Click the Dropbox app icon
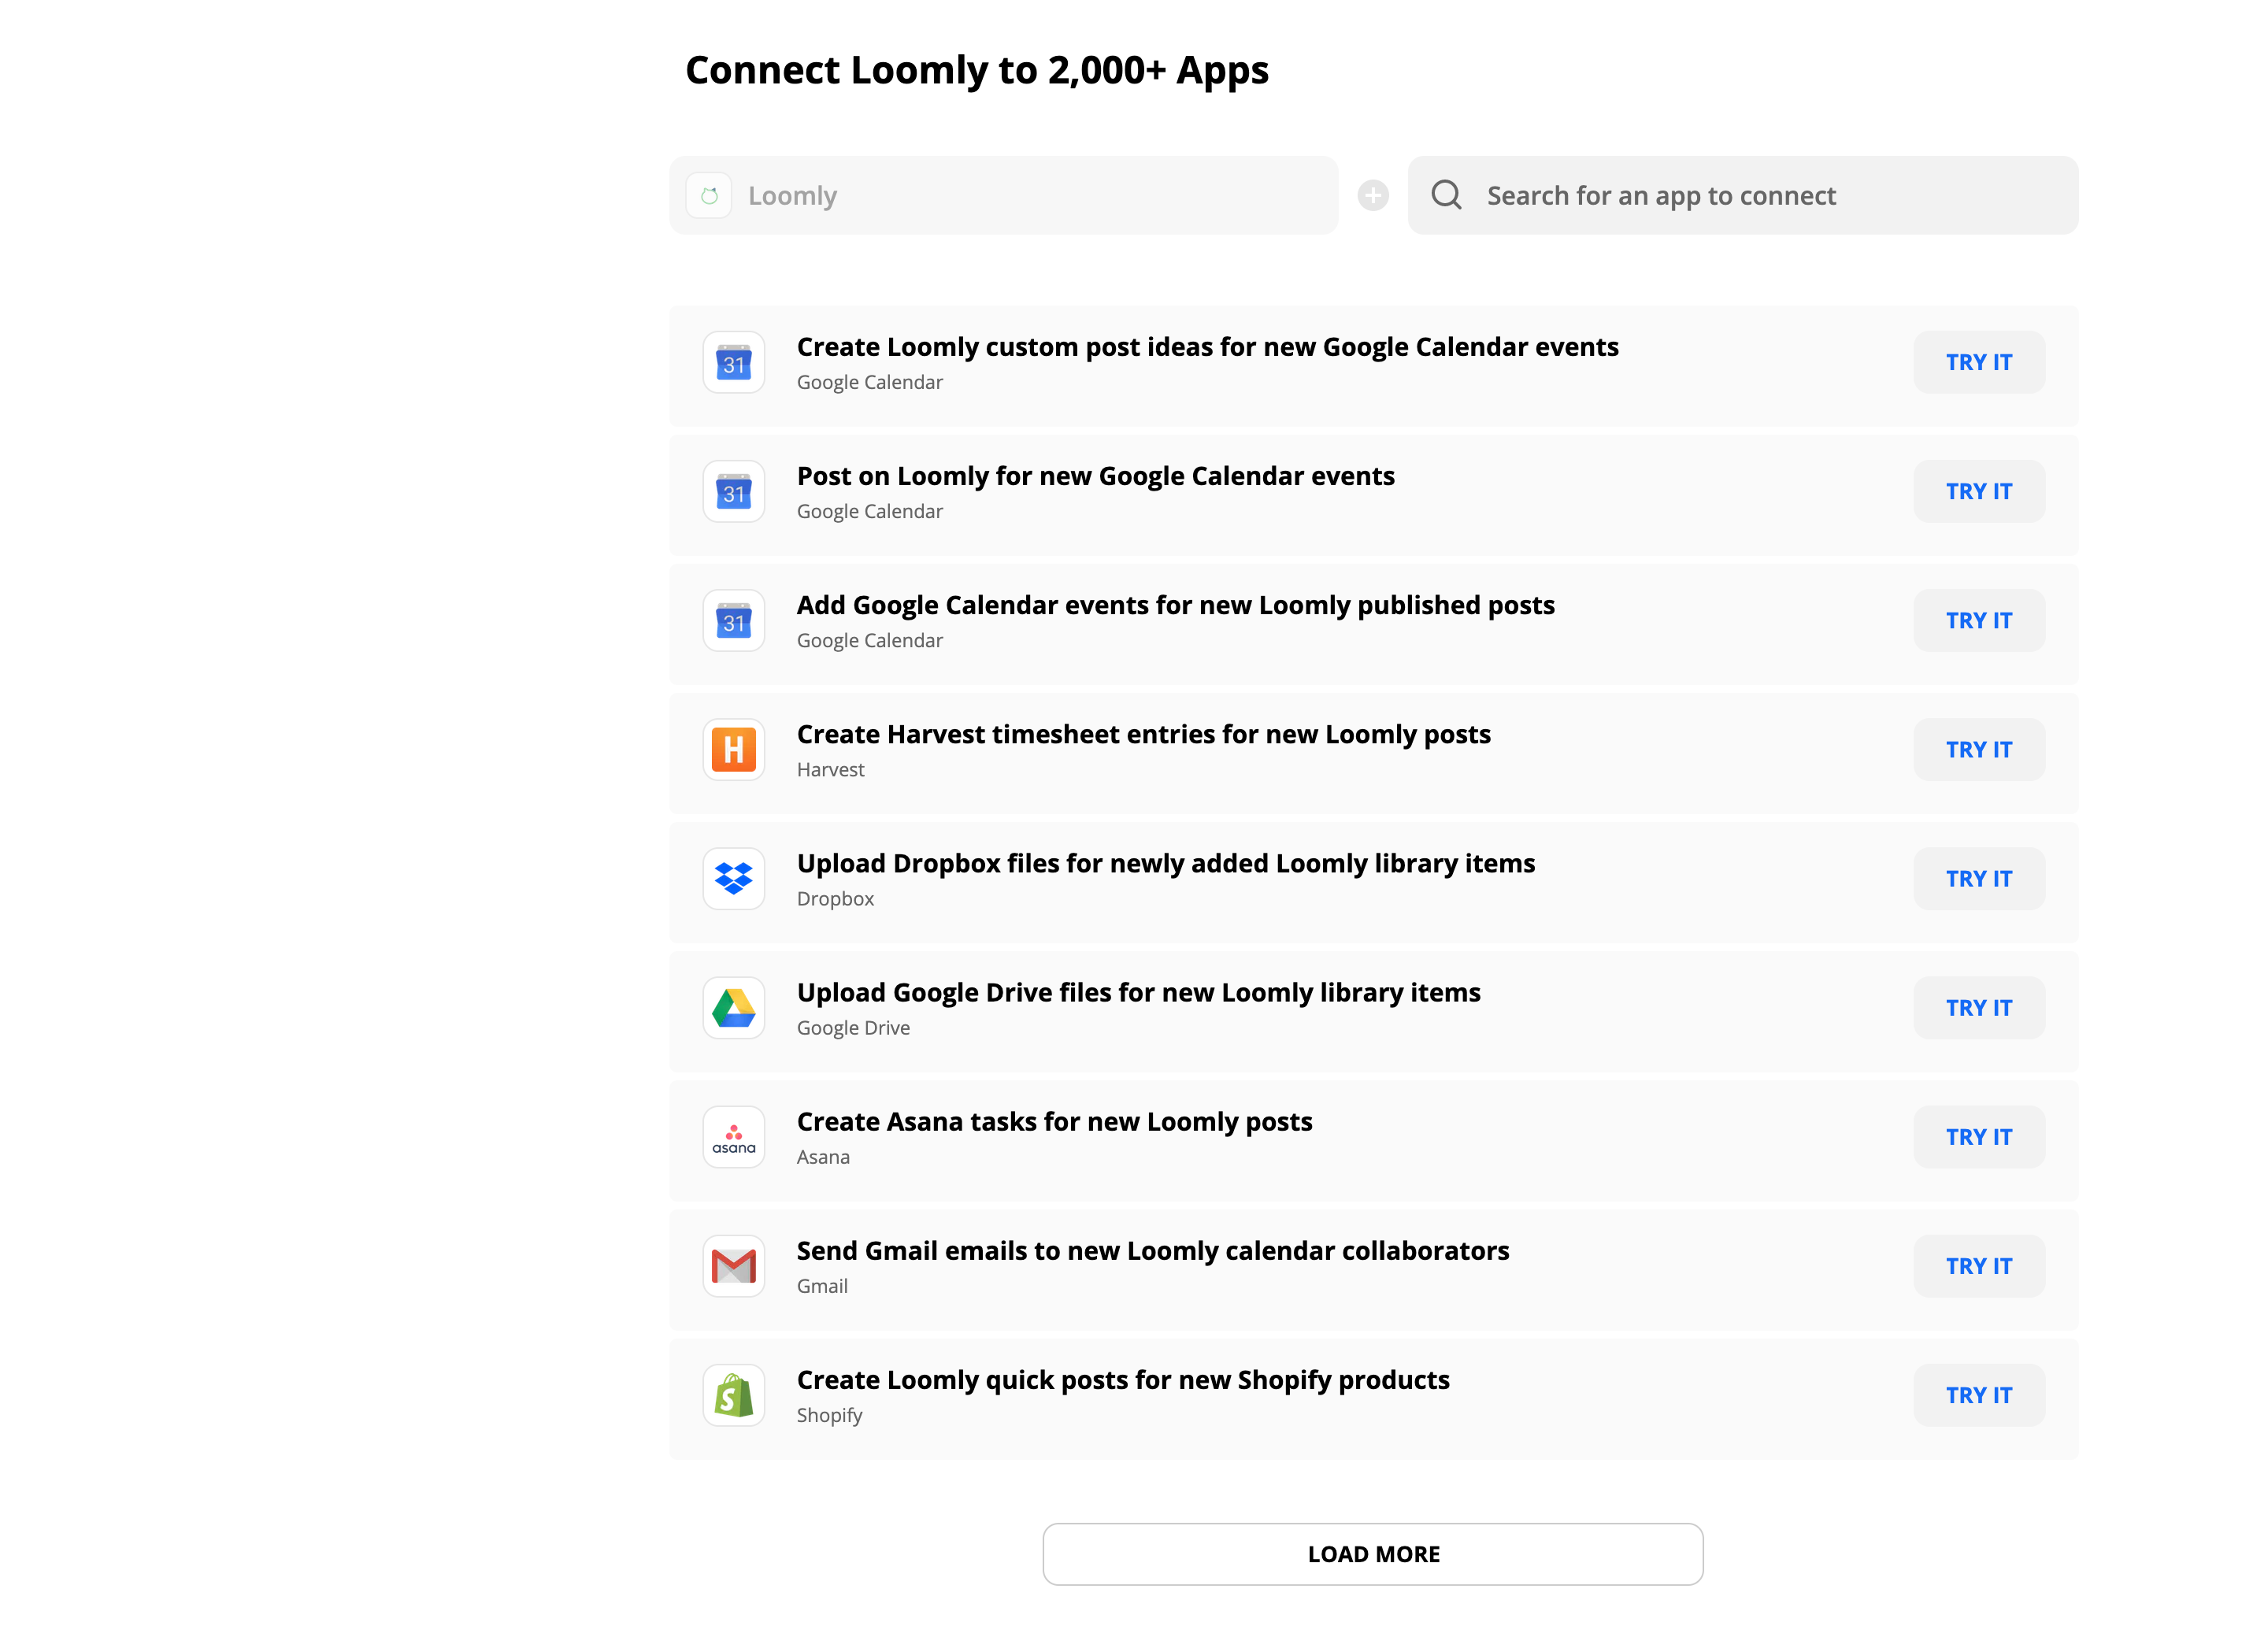The width and height of the screenshot is (2268, 1637). click(x=733, y=878)
